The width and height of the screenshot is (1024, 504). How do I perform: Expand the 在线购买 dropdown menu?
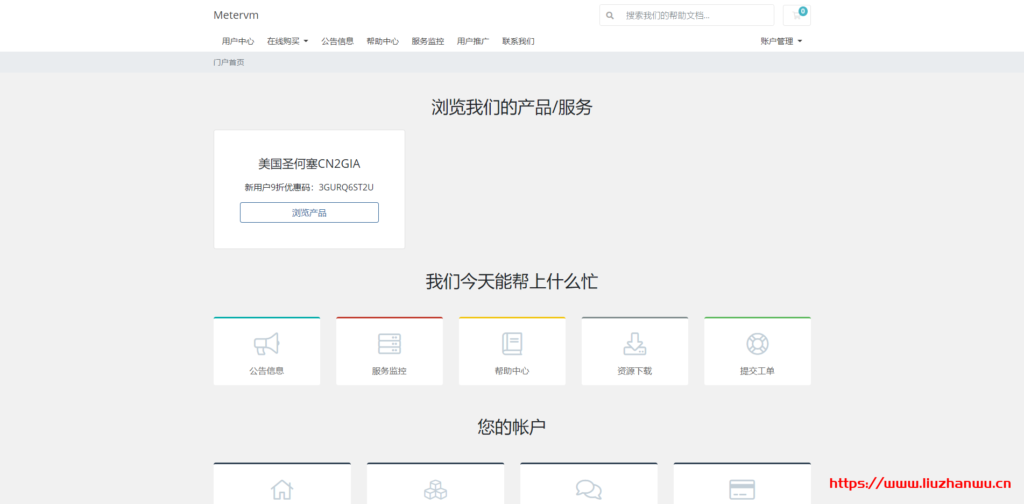[x=287, y=42]
